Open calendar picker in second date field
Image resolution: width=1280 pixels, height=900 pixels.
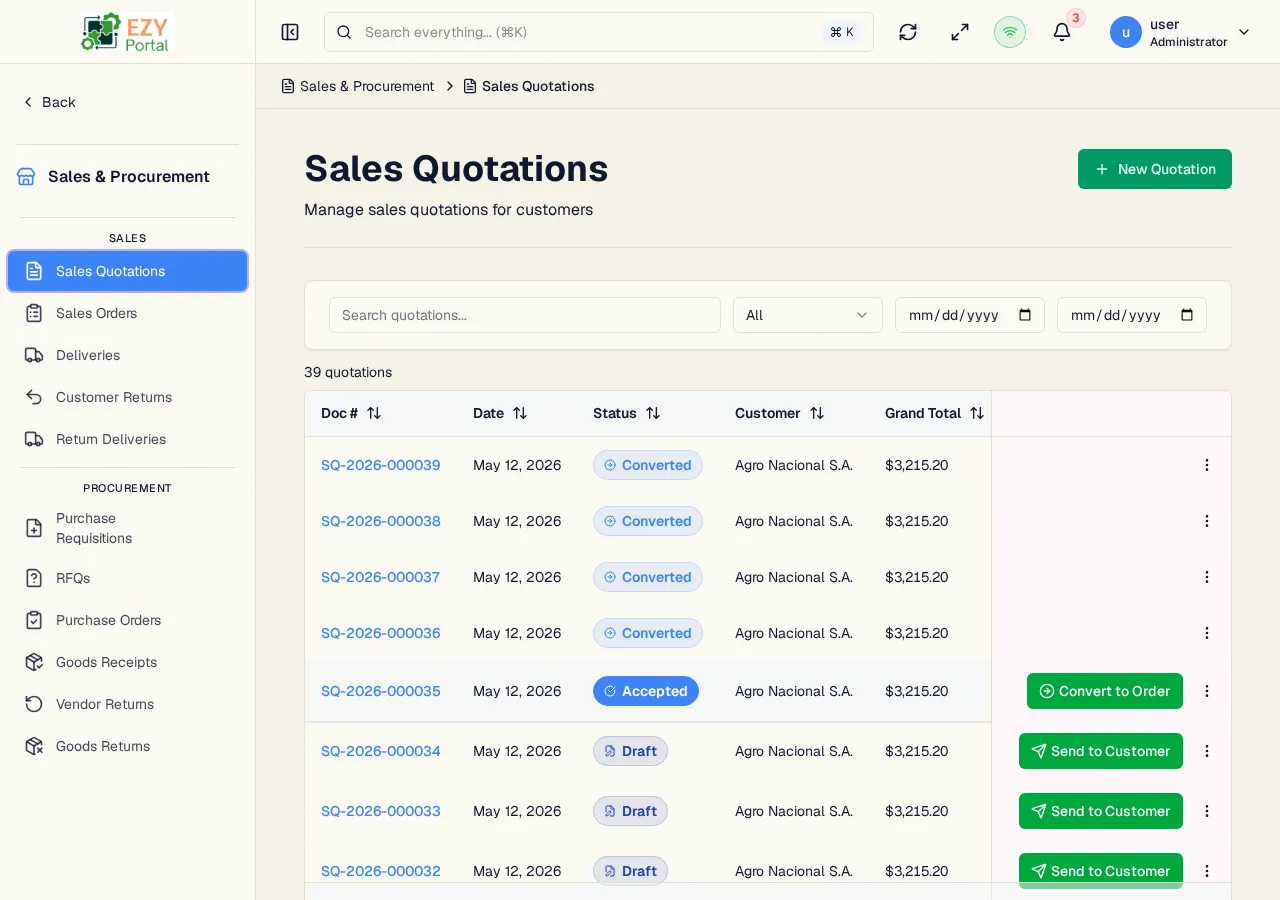[x=1187, y=315]
